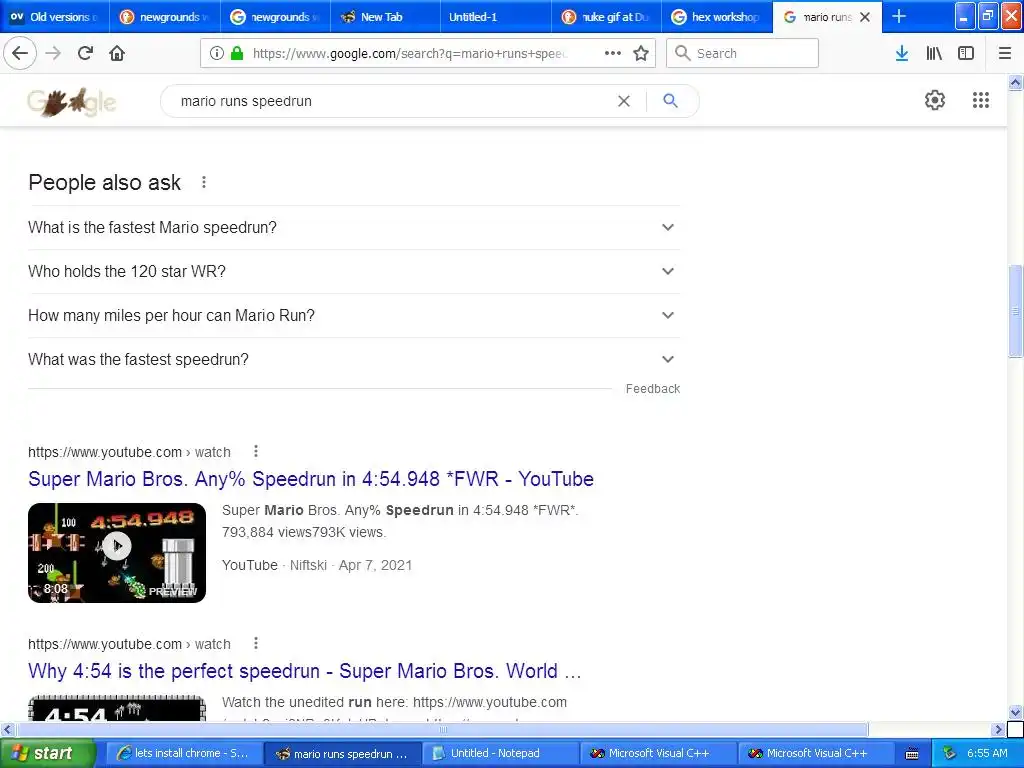
Task: Switch to the last Microsoft Visual C++ taskbar window
Action: tap(816, 753)
